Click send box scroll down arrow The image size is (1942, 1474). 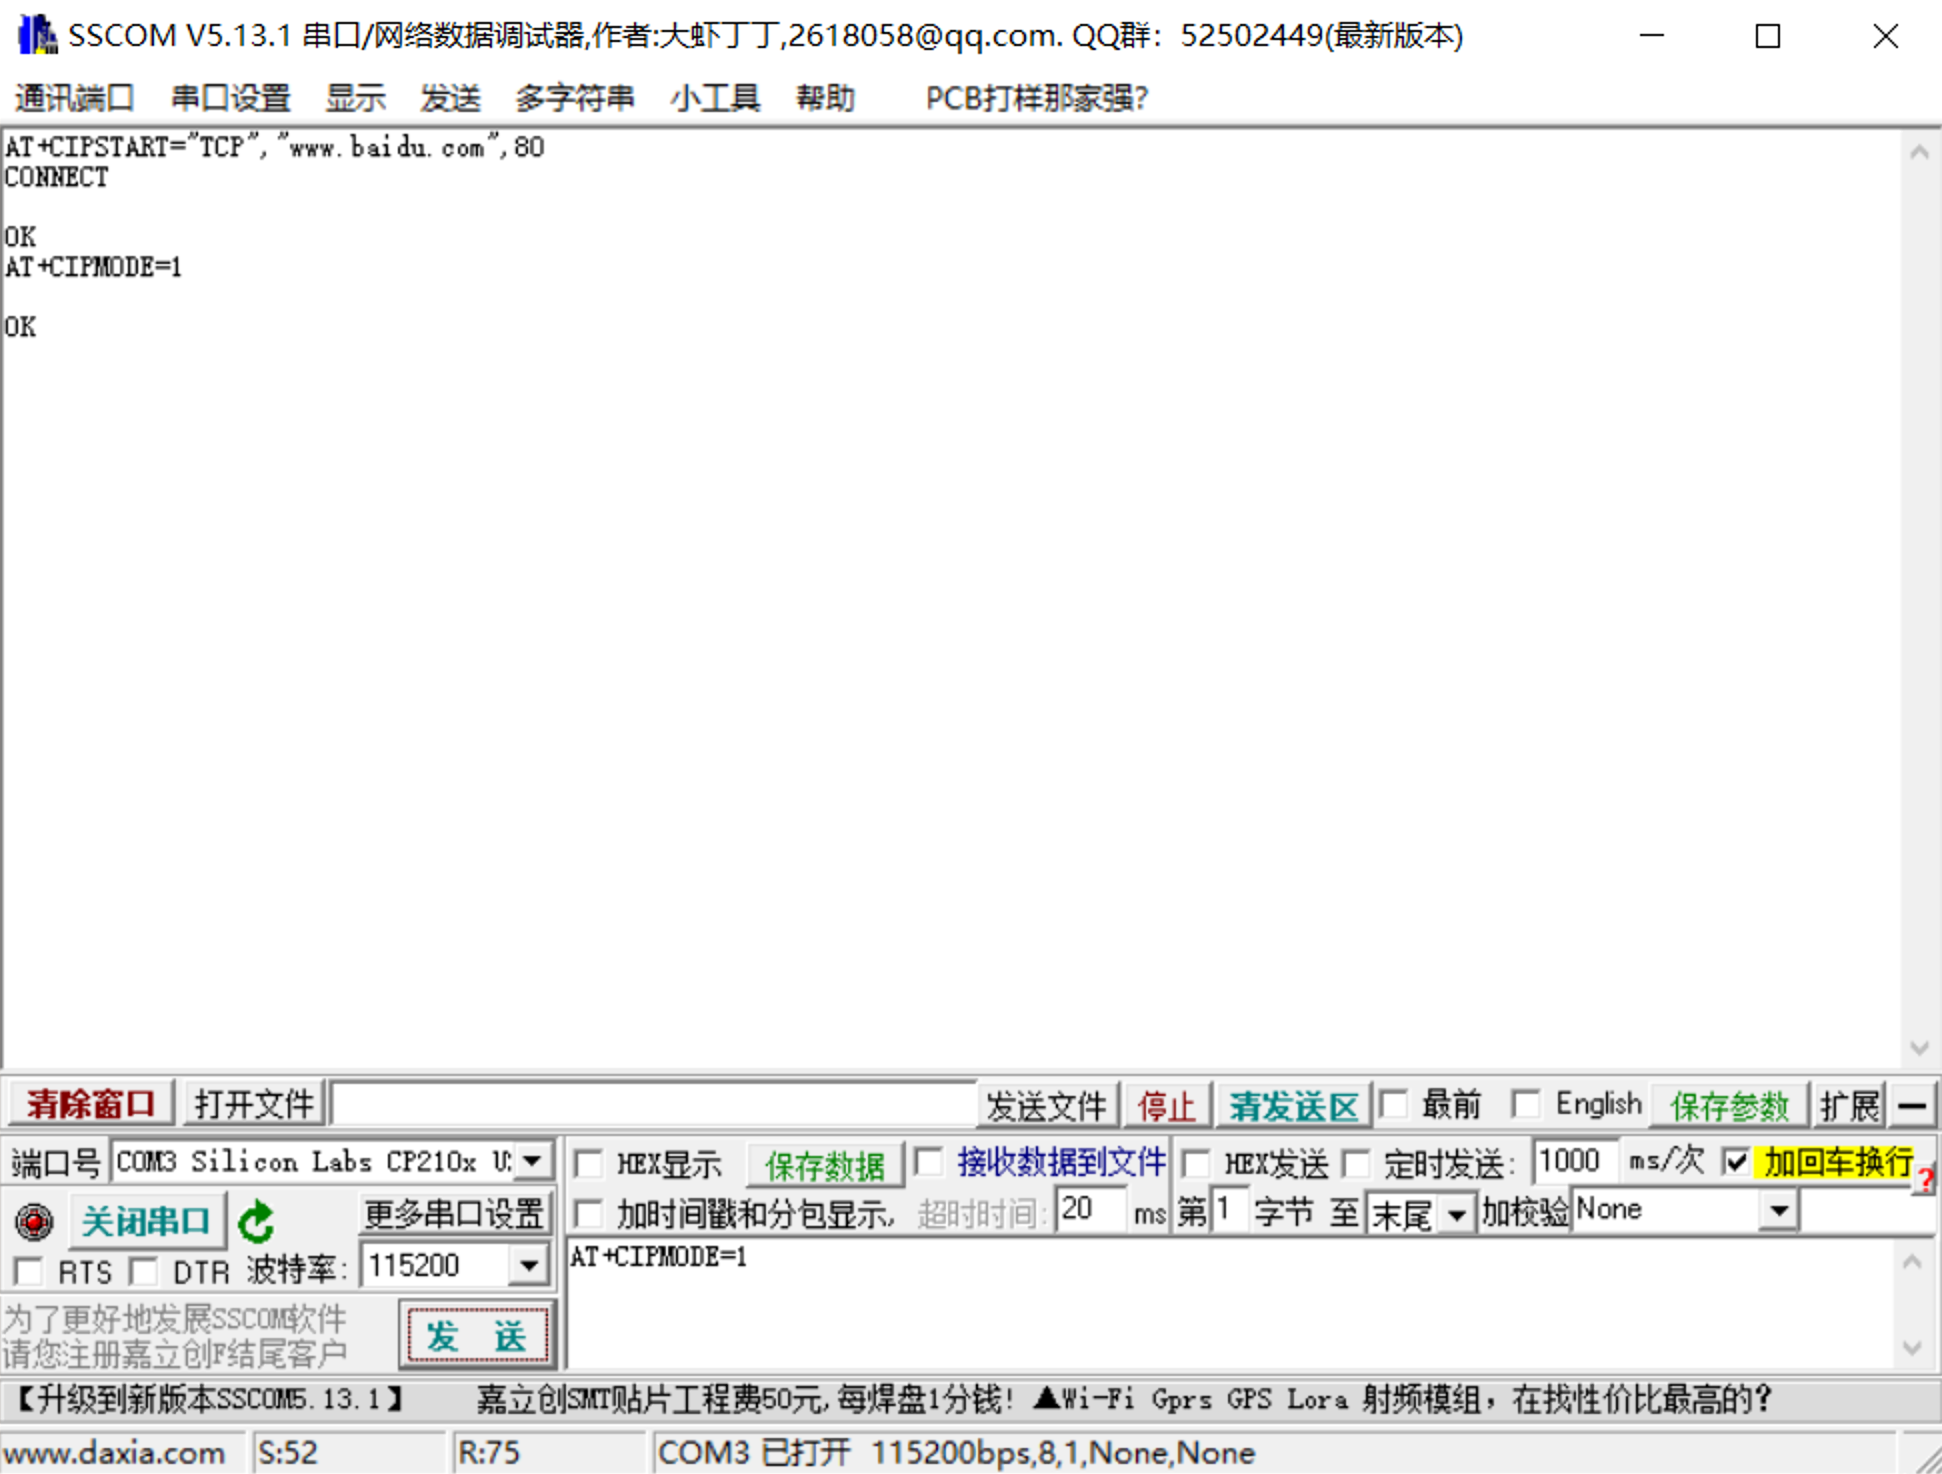tap(1912, 1348)
